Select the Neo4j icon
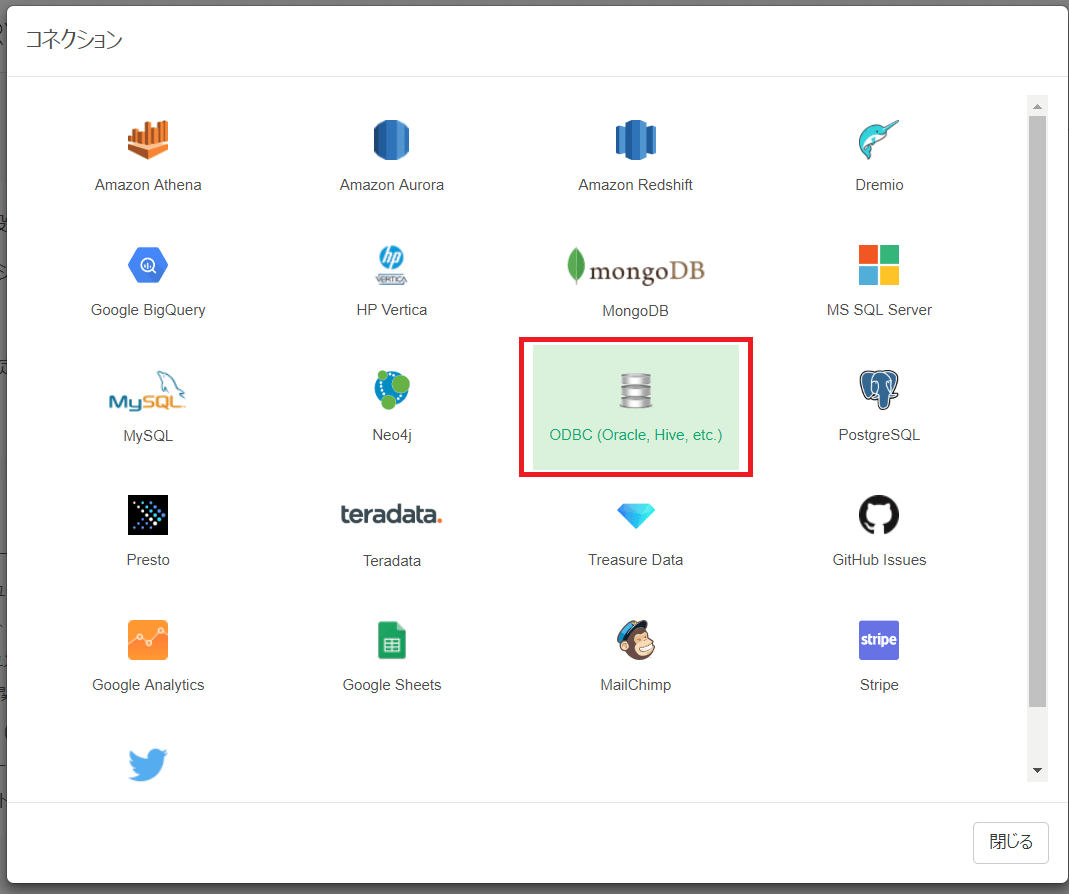1069x894 pixels. click(x=391, y=389)
